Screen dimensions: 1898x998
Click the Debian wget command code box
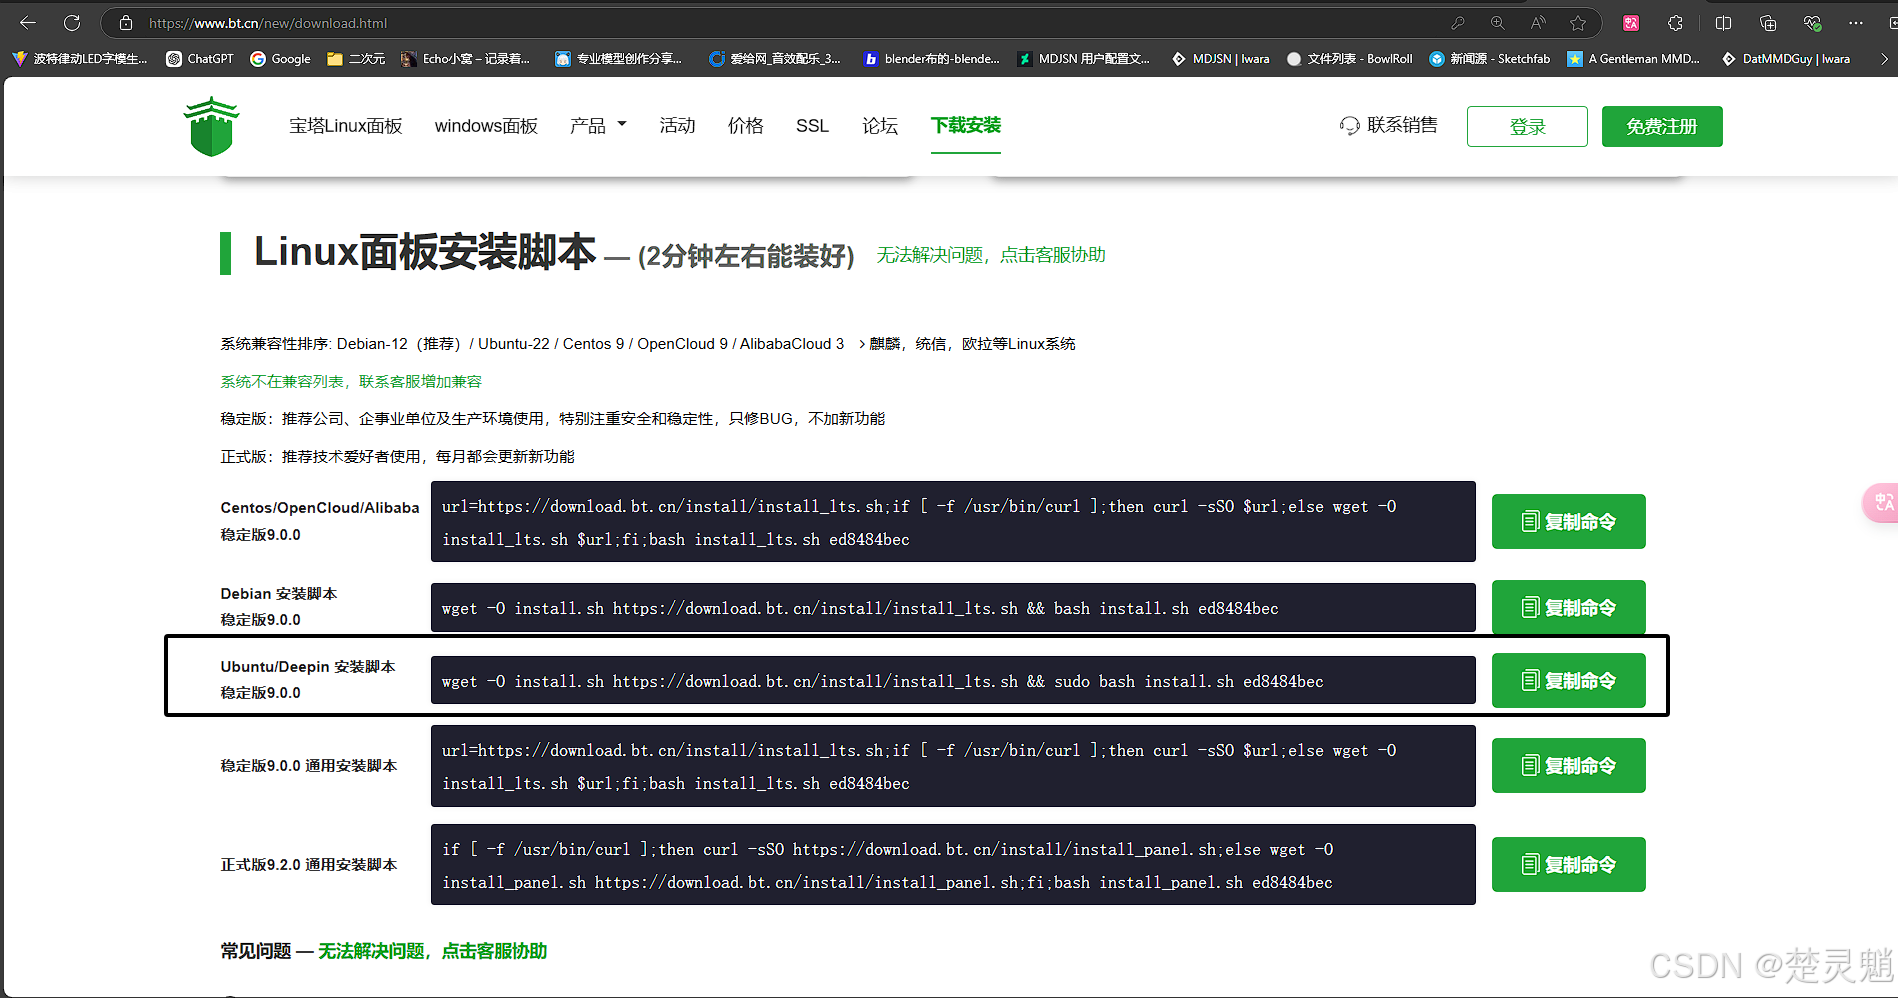(953, 608)
